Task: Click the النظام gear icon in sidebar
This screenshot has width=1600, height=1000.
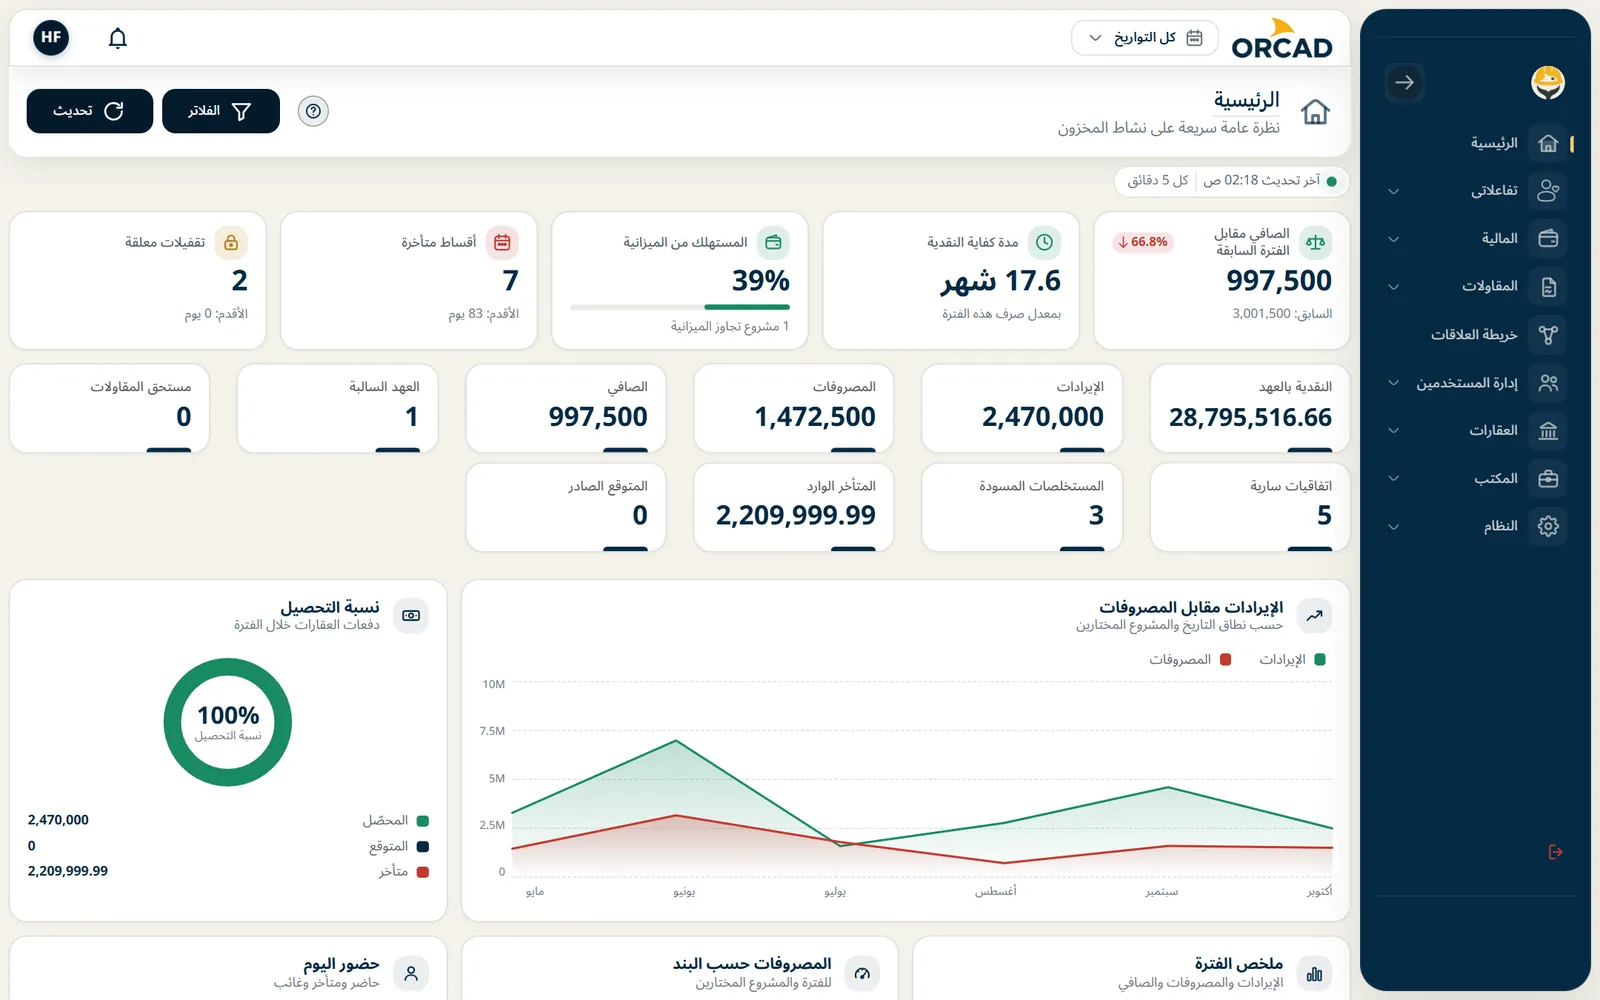Action: 1548,526
